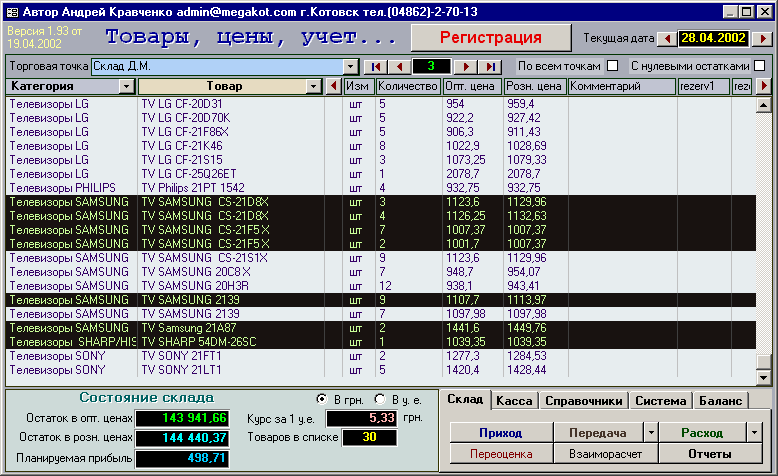Click the Торговая точка field 'Склад Д.М.'
Viewport: 778px width, 476px height.
pos(217,67)
